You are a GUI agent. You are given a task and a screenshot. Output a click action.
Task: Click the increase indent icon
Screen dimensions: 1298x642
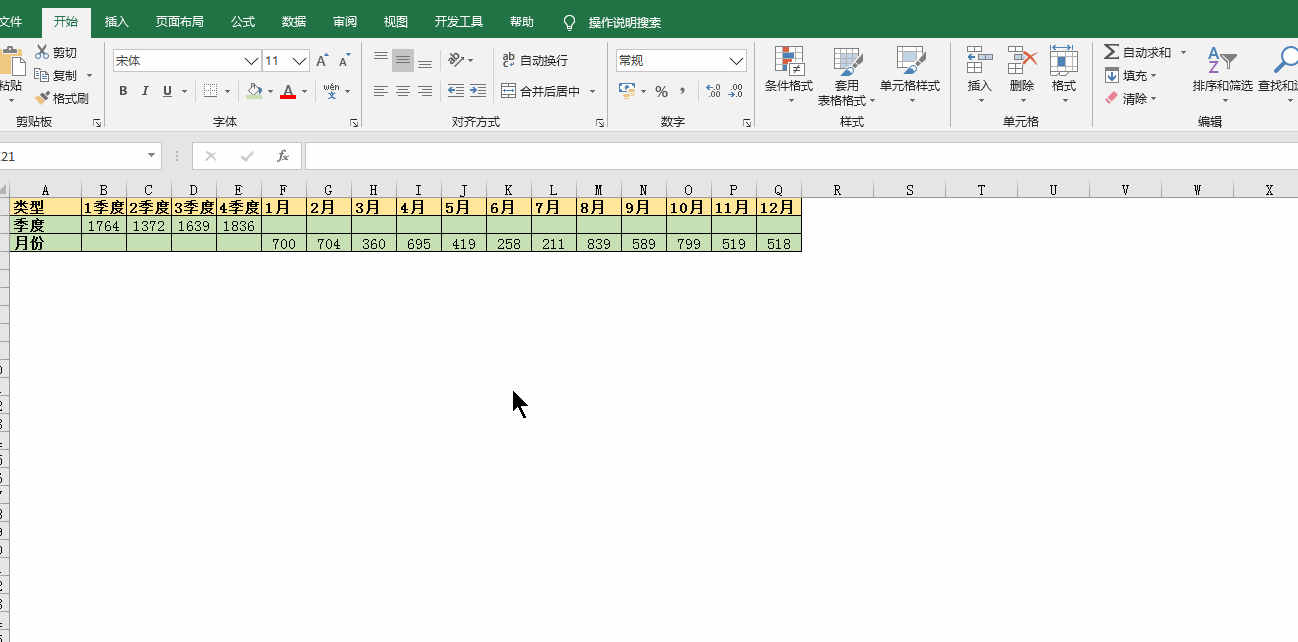[478, 91]
